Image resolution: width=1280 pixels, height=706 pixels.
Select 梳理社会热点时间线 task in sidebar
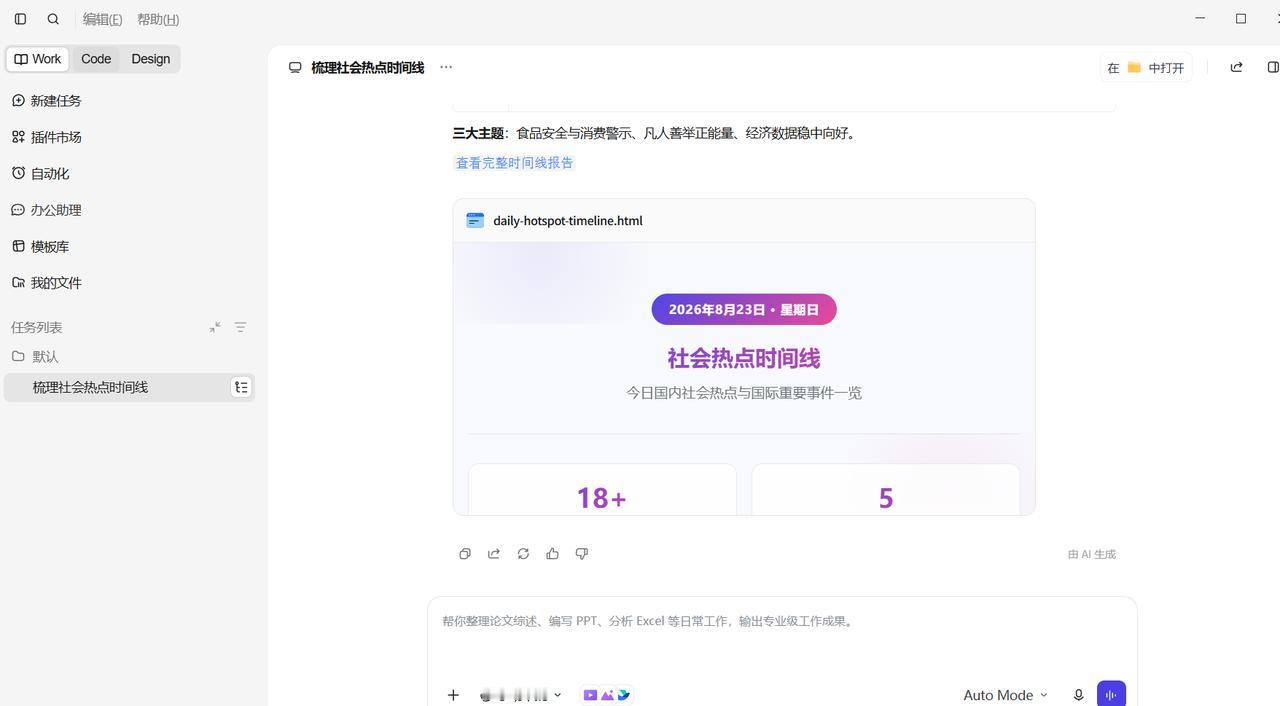tap(129, 387)
